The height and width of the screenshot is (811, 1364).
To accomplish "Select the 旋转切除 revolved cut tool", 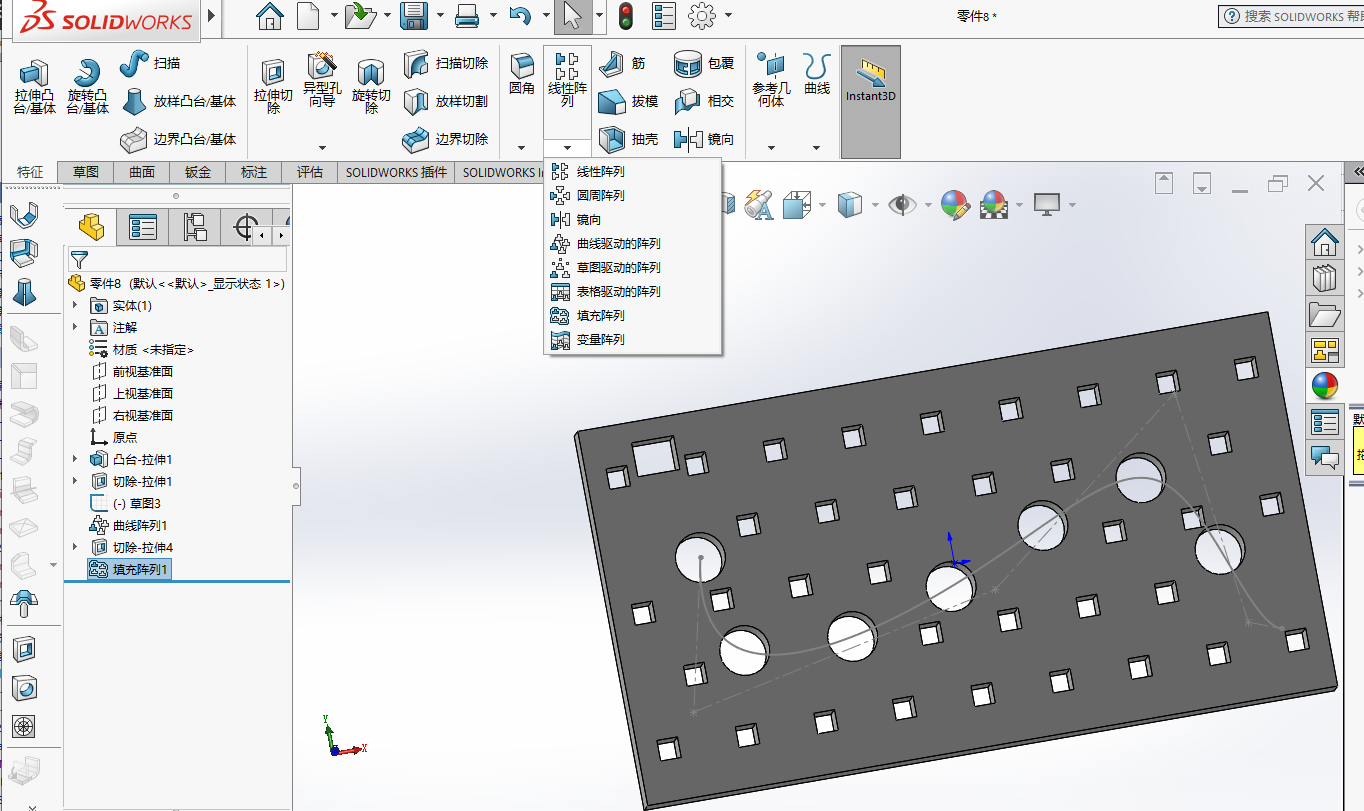I will click(371, 86).
